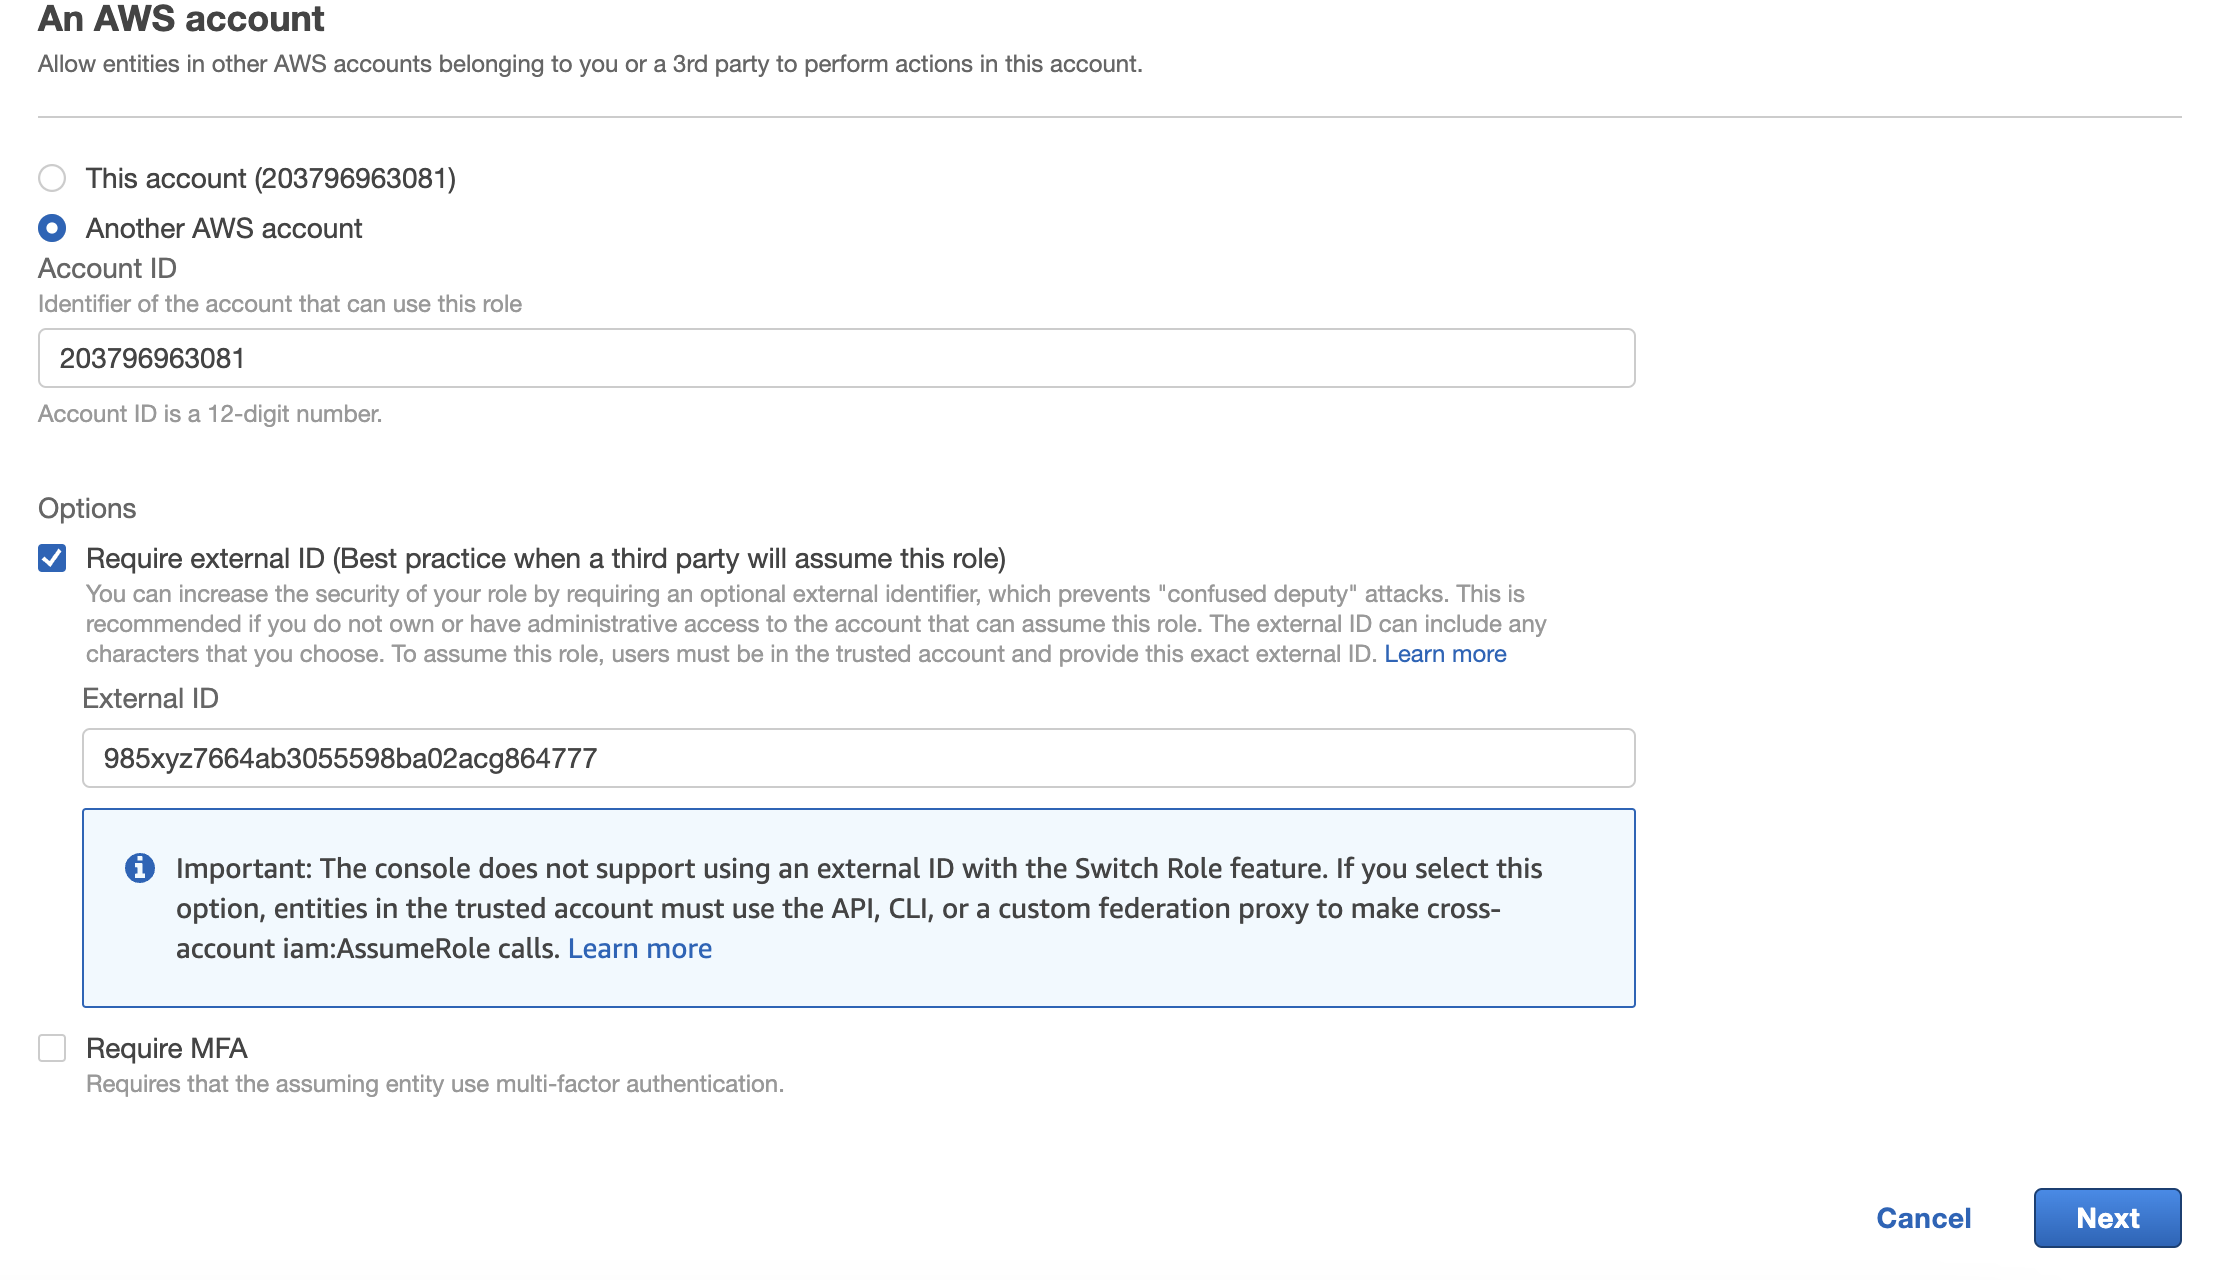Open Learn more link after external ID description
Screen dimensions: 2222x1280
click(x=1445, y=654)
